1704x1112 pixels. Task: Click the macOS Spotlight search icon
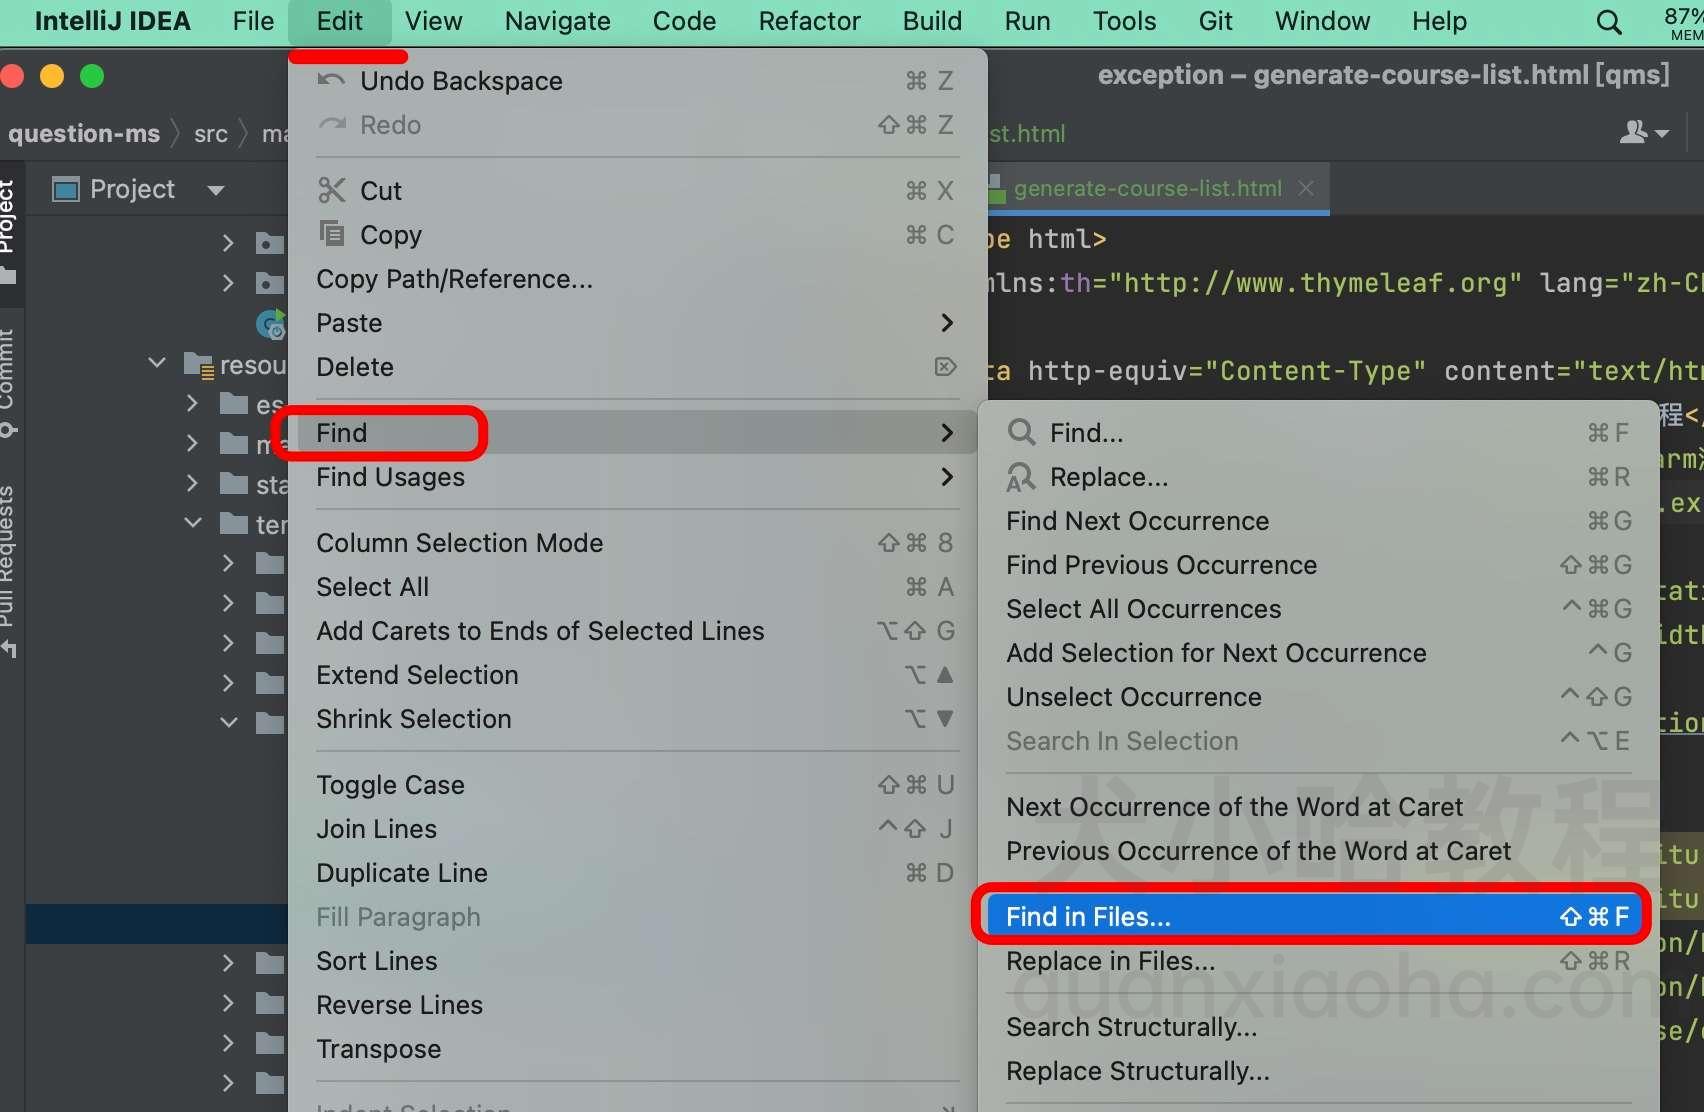point(1608,21)
